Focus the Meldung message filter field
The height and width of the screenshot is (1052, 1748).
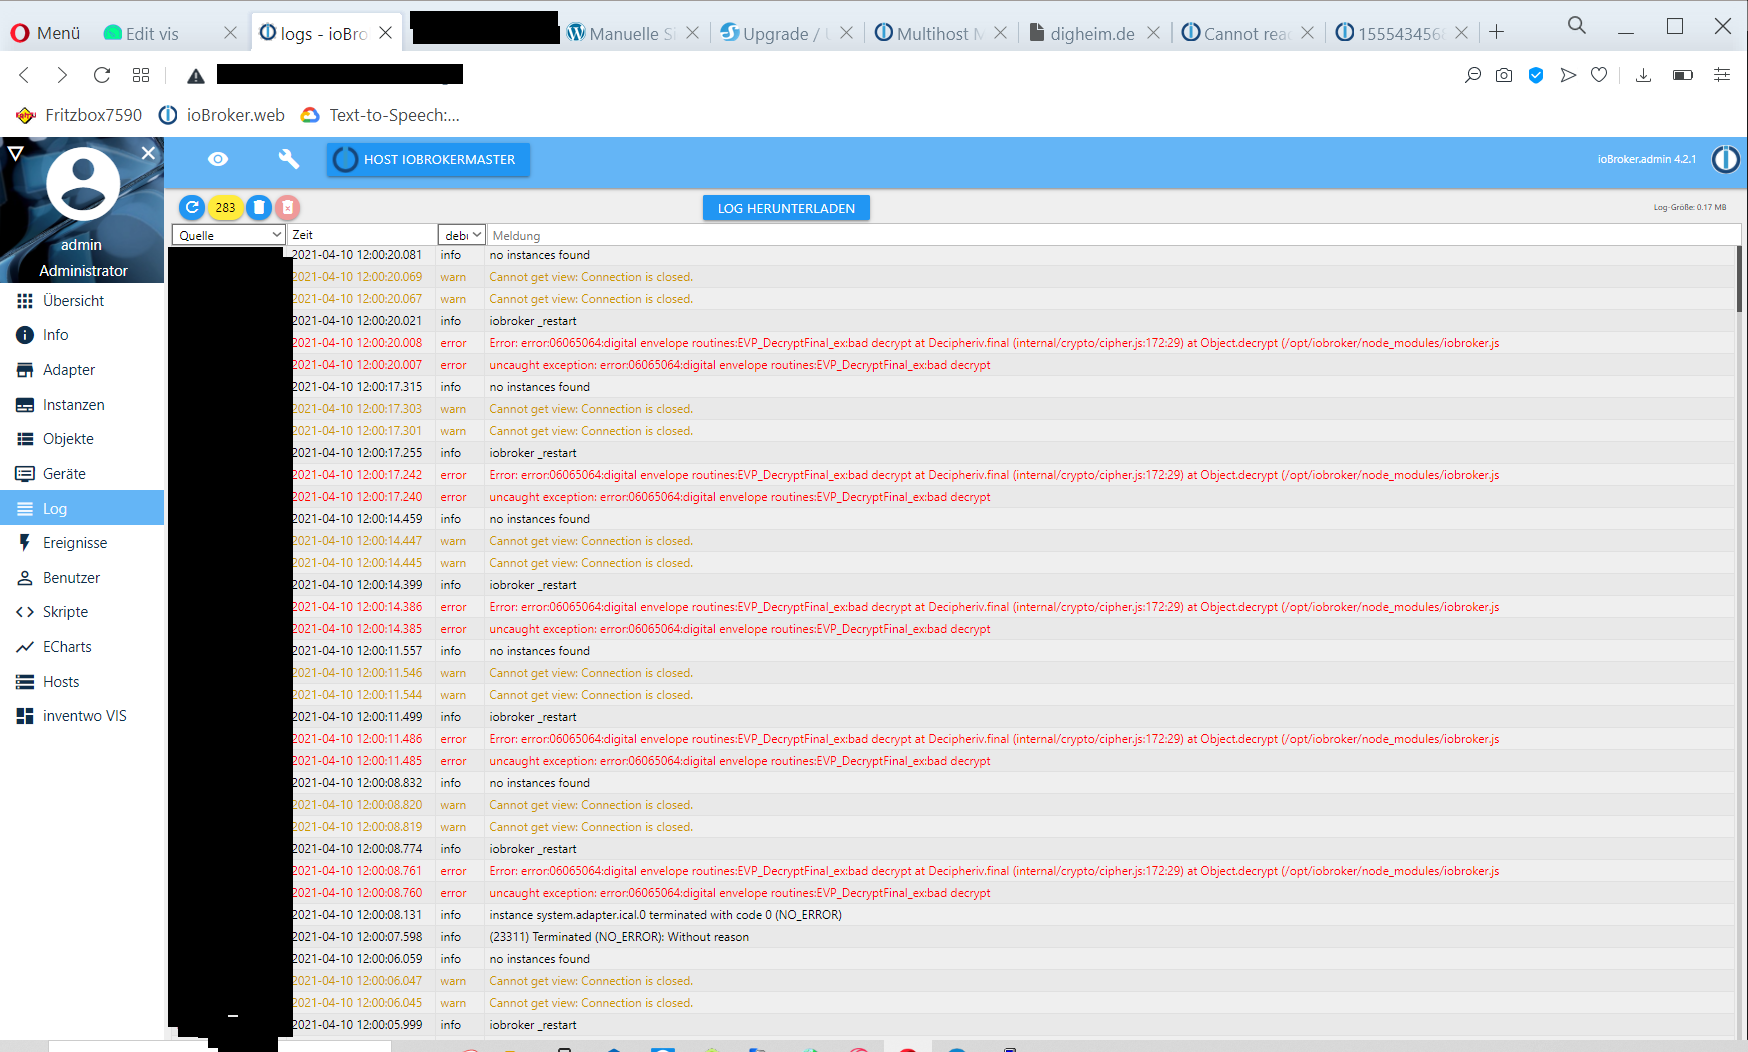click(x=1113, y=235)
